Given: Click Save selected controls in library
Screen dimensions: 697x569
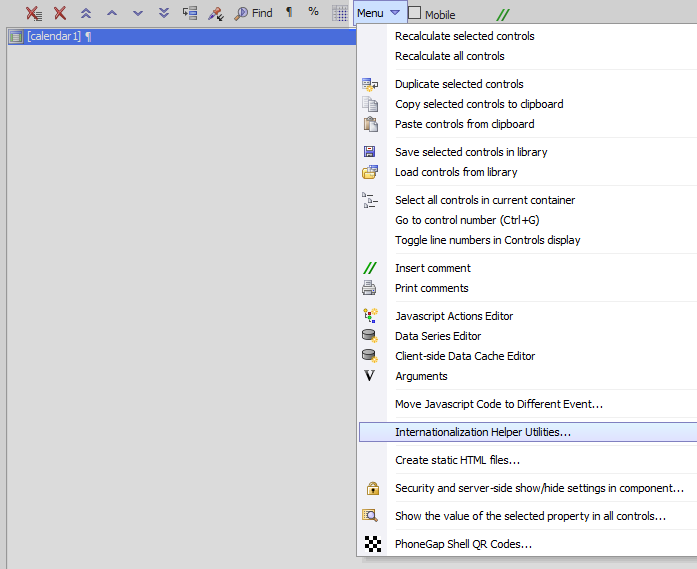Looking at the screenshot, I should point(471,152).
